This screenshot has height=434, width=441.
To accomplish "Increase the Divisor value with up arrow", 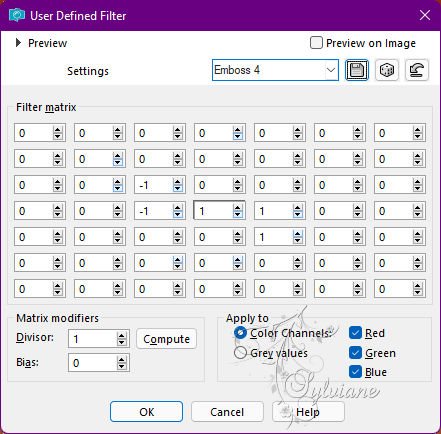I will click(122, 336).
